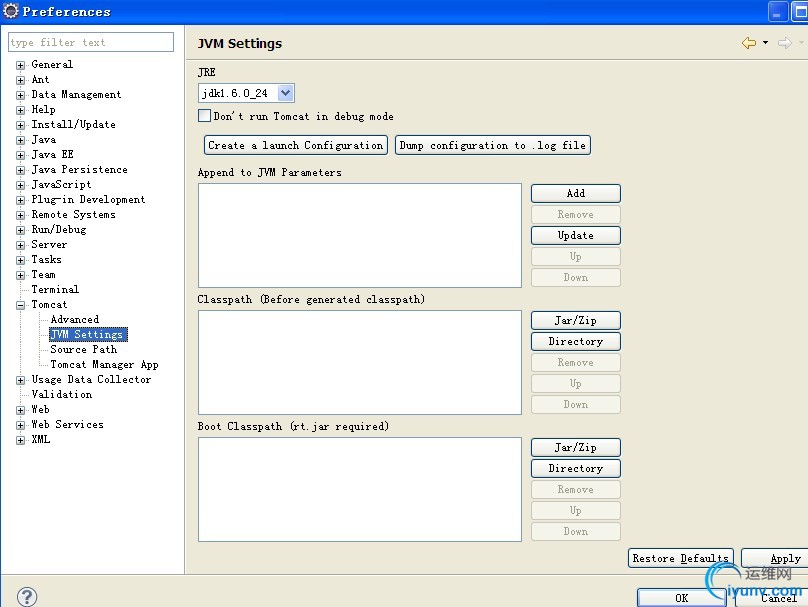
Task: Select Validation in the preferences tree
Action: pos(62,394)
